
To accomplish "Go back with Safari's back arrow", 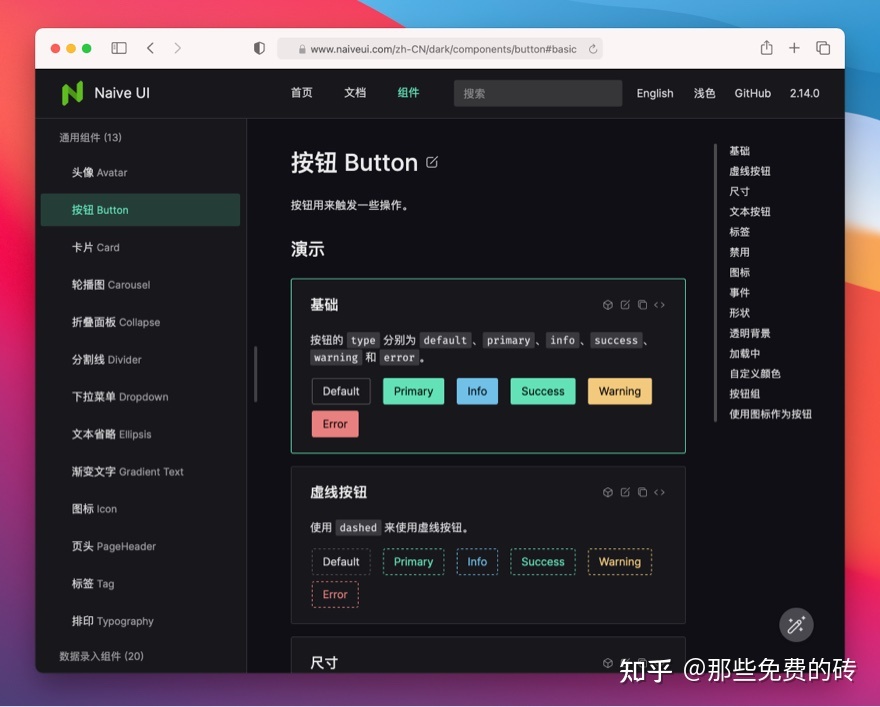I will [x=150, y=48].
